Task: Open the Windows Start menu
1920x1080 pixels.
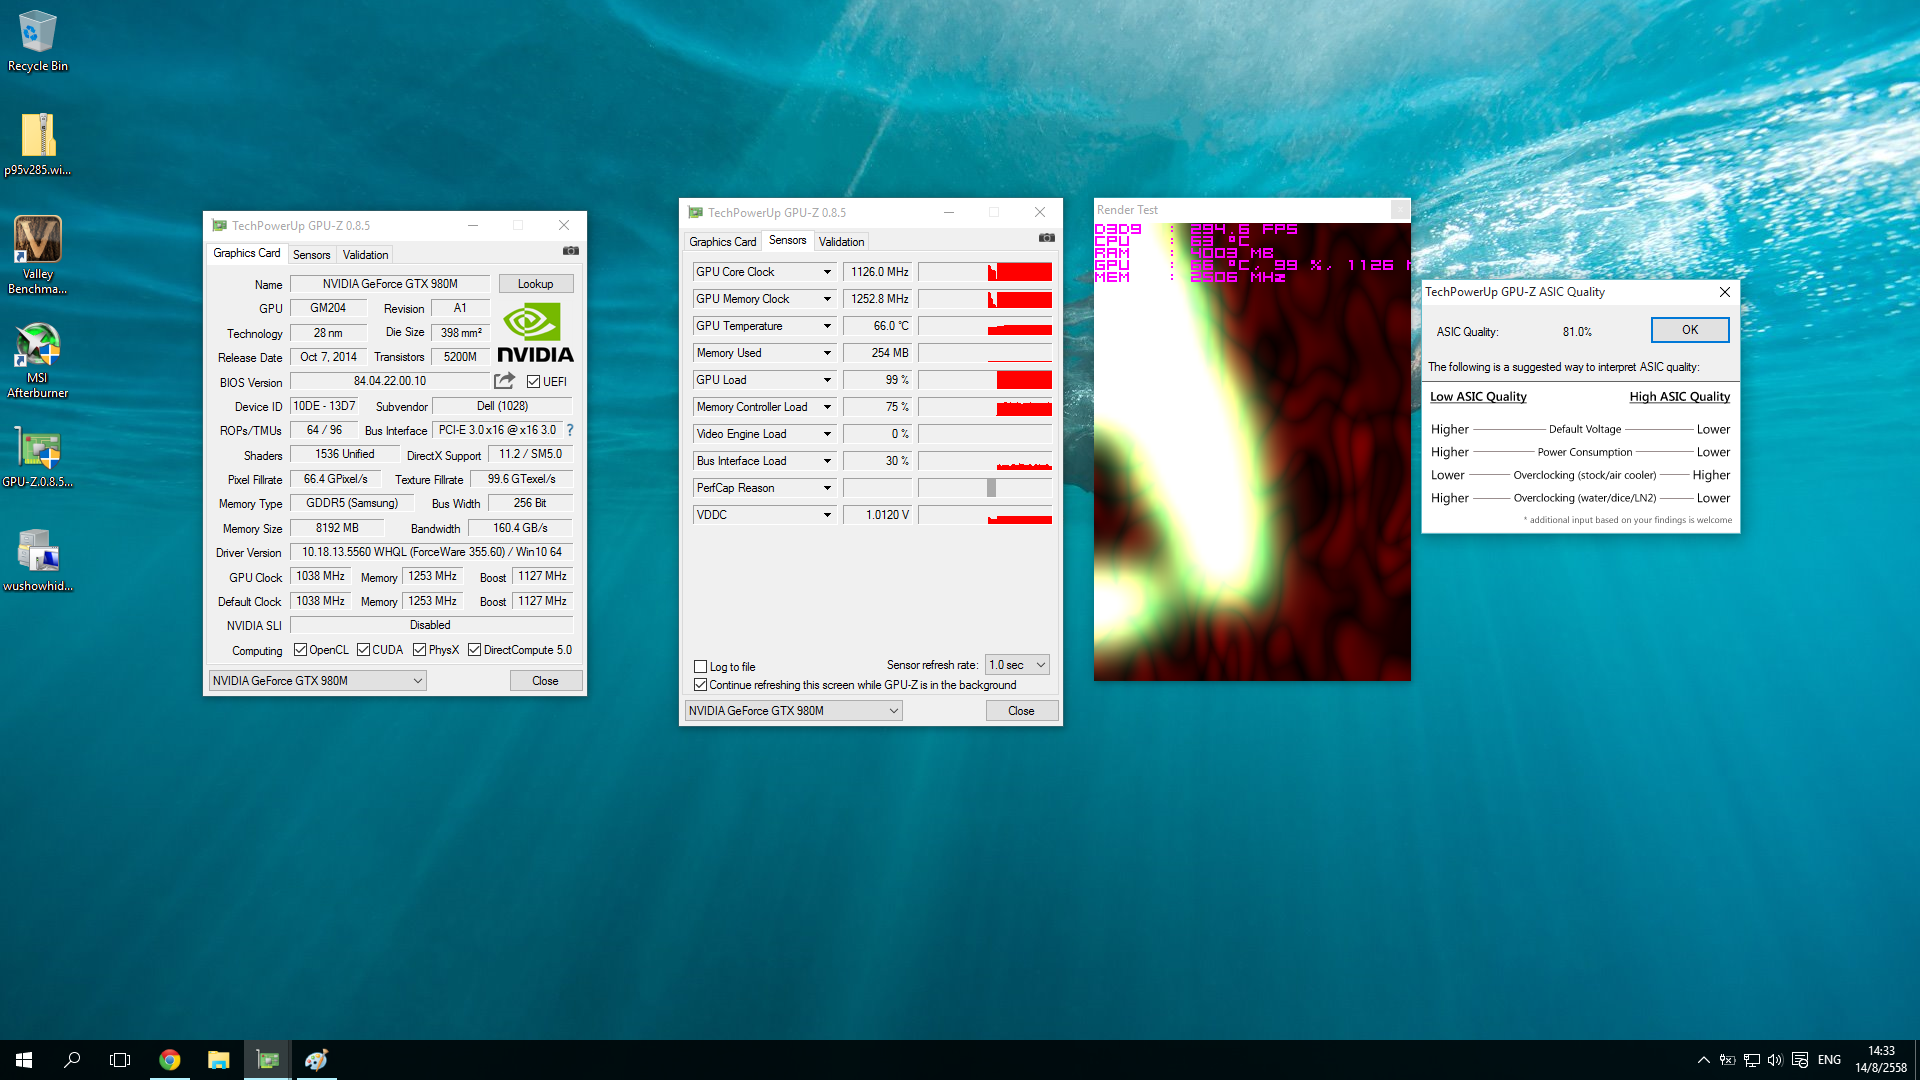Action: coord(24,1060)
